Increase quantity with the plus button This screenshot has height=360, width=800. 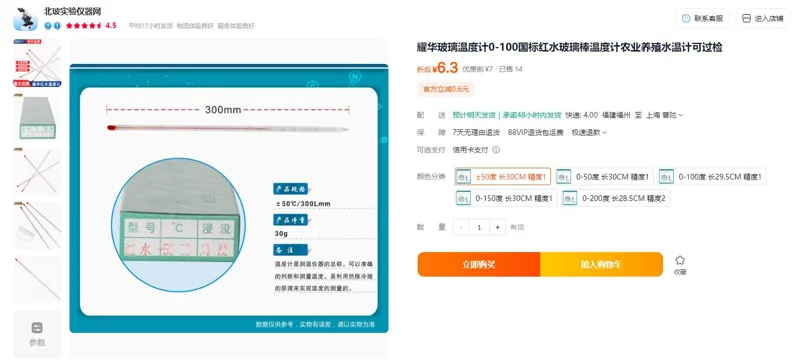click(497, 227)
